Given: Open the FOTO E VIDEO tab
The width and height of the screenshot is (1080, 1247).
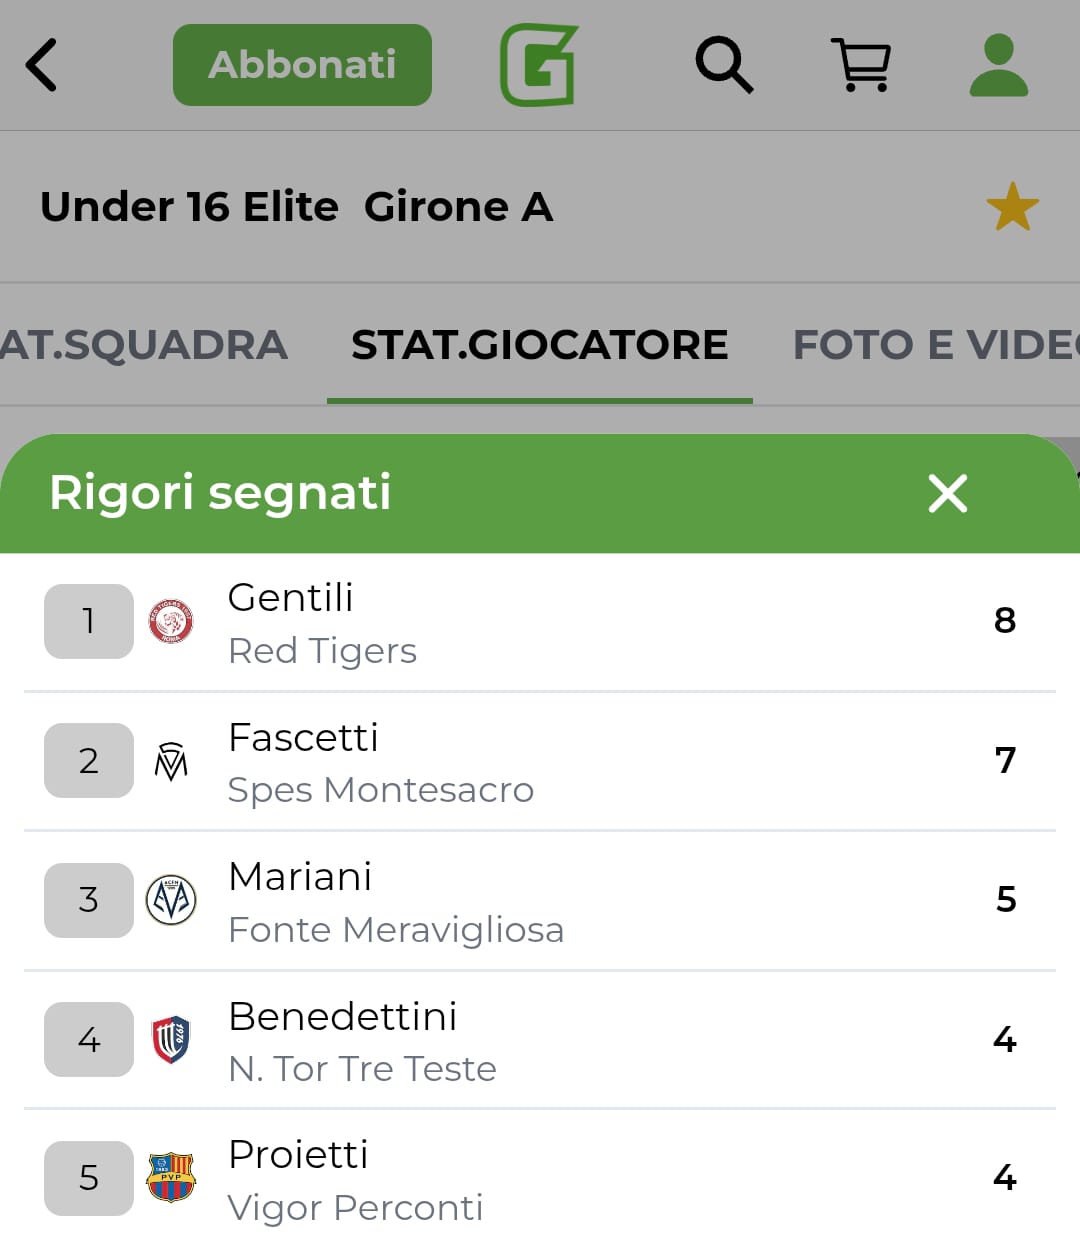Looking at the screenshot, I should [x=935, y=345].
